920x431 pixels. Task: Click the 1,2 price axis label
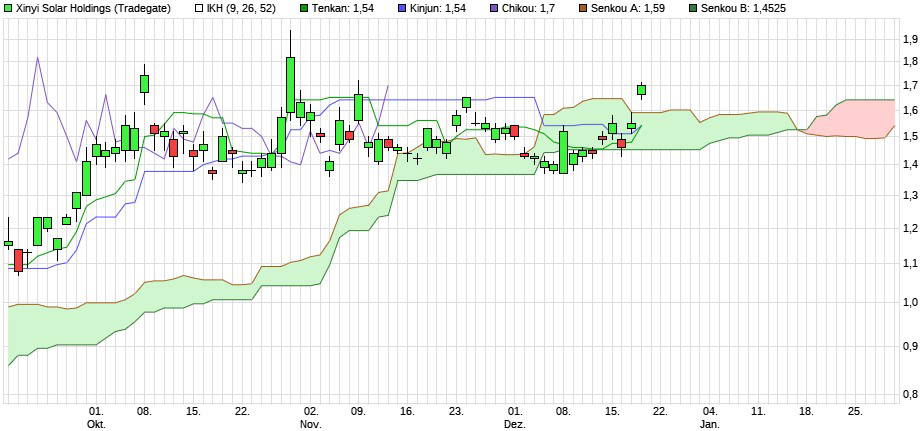click(911, 228)
